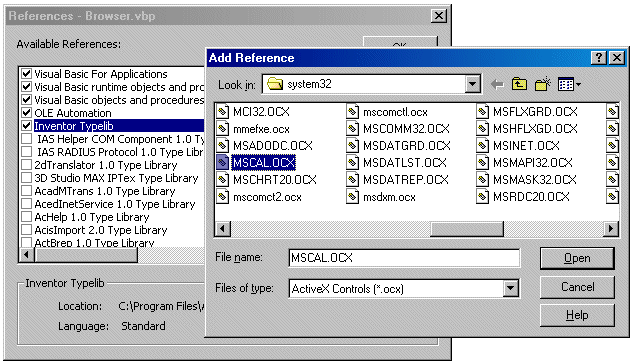Click the MSDATLST.OCX file icon
The height and width of the screenshot is (364, 634).
[x=353, y=163]
